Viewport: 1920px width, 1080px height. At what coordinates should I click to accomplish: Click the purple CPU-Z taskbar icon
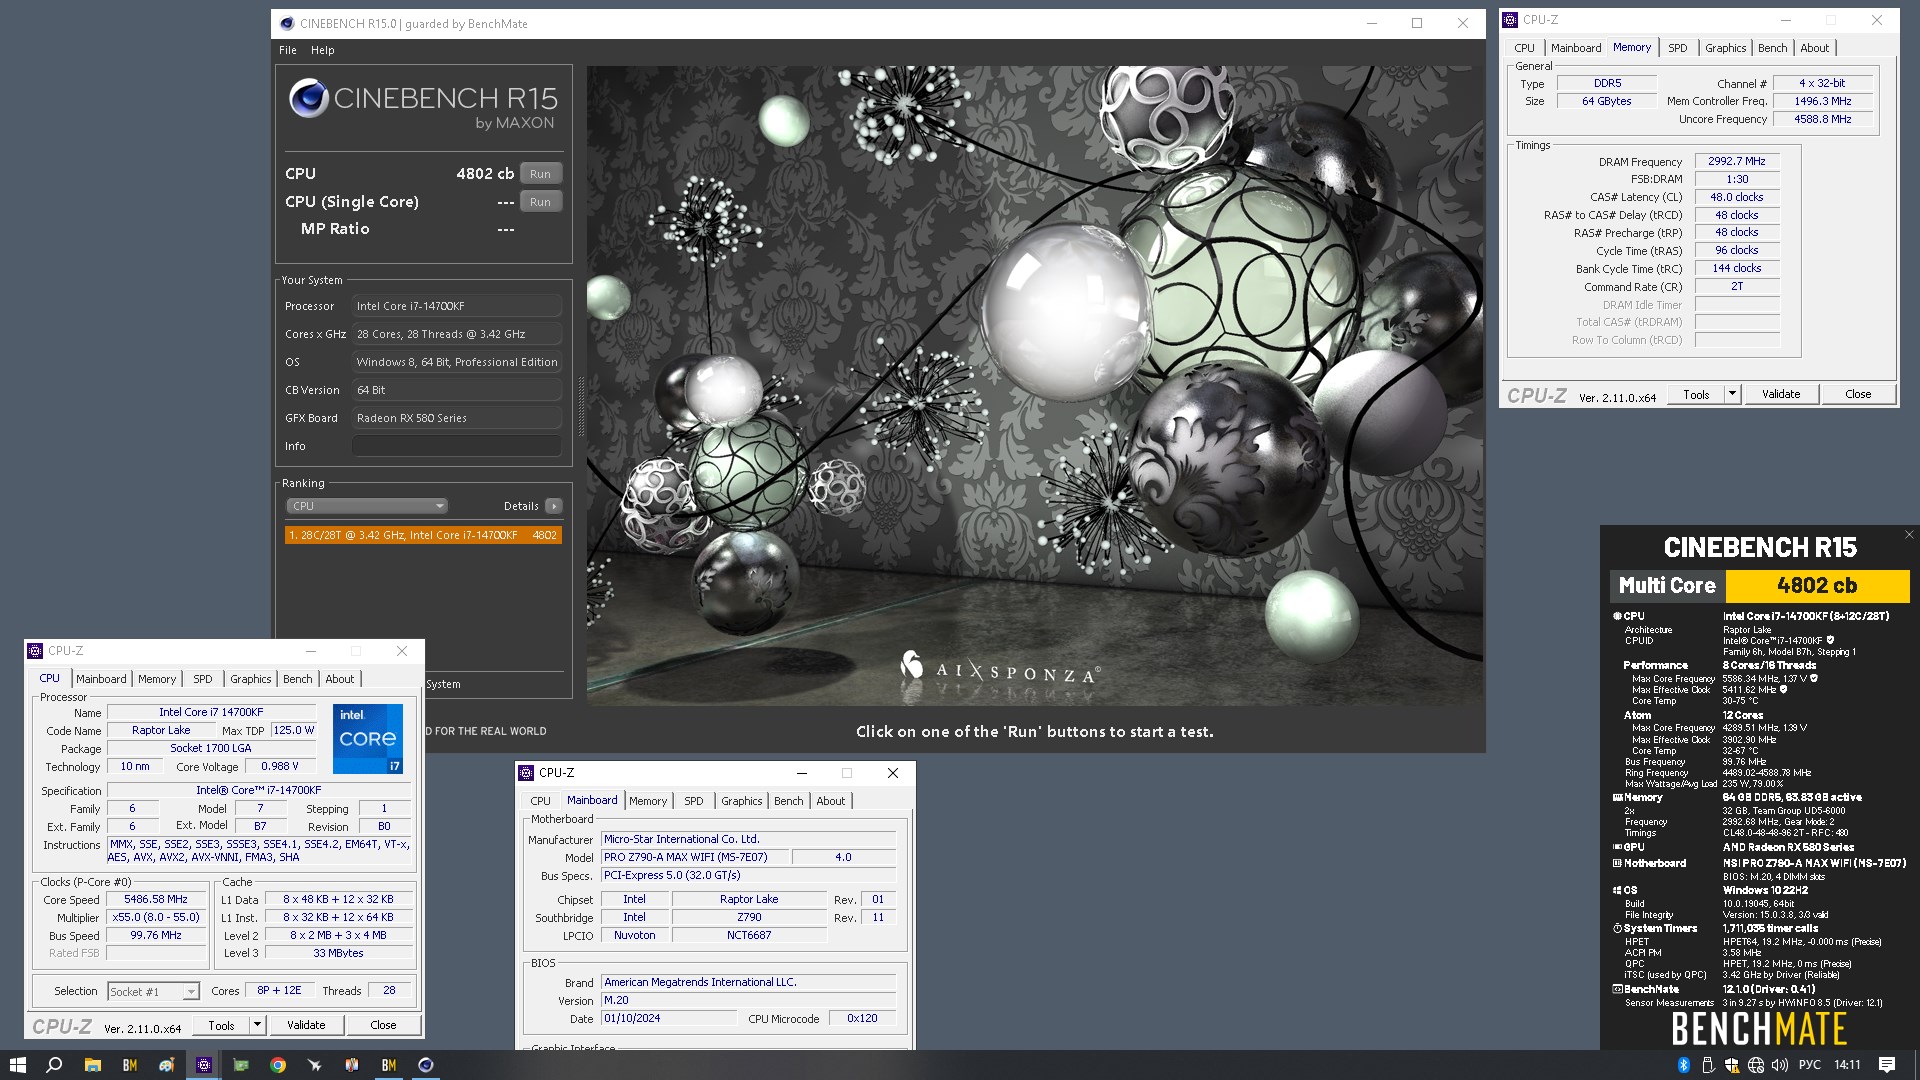click(x=204, y=1065)
